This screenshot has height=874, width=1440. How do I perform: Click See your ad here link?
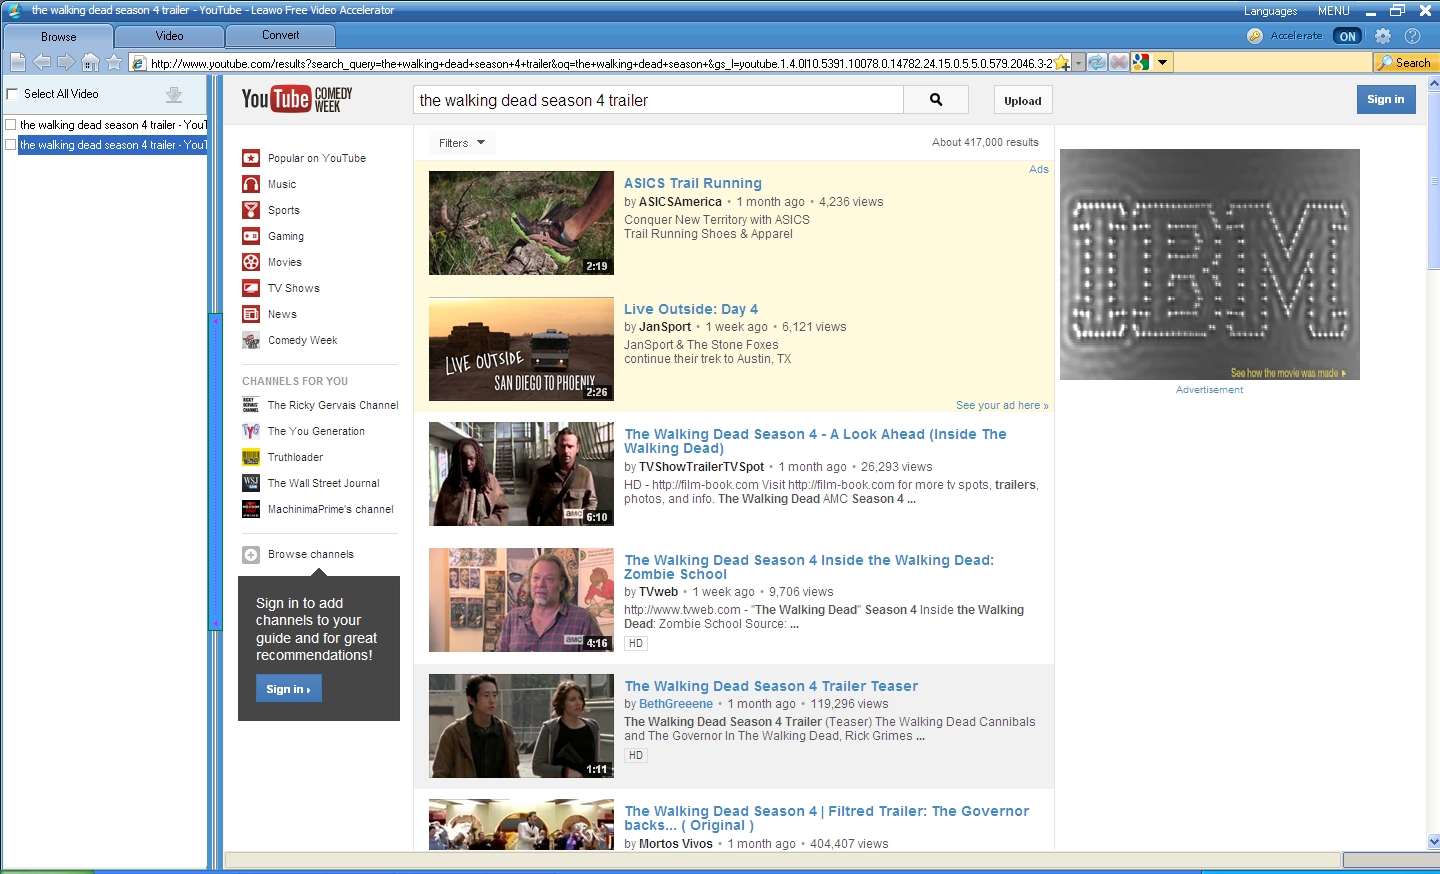click(x=1002, y=405)
